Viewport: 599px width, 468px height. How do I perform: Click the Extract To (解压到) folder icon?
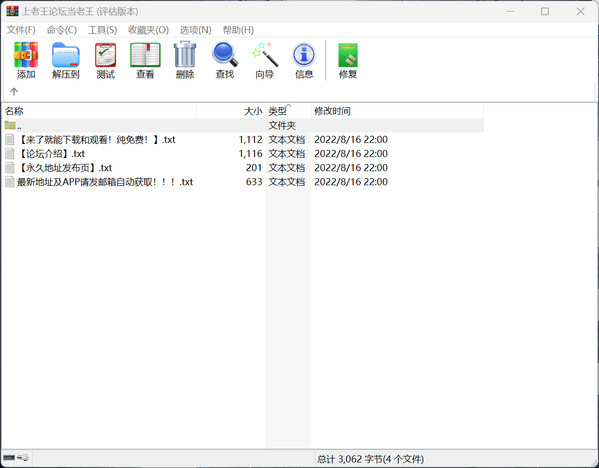[x=66, y=60]
